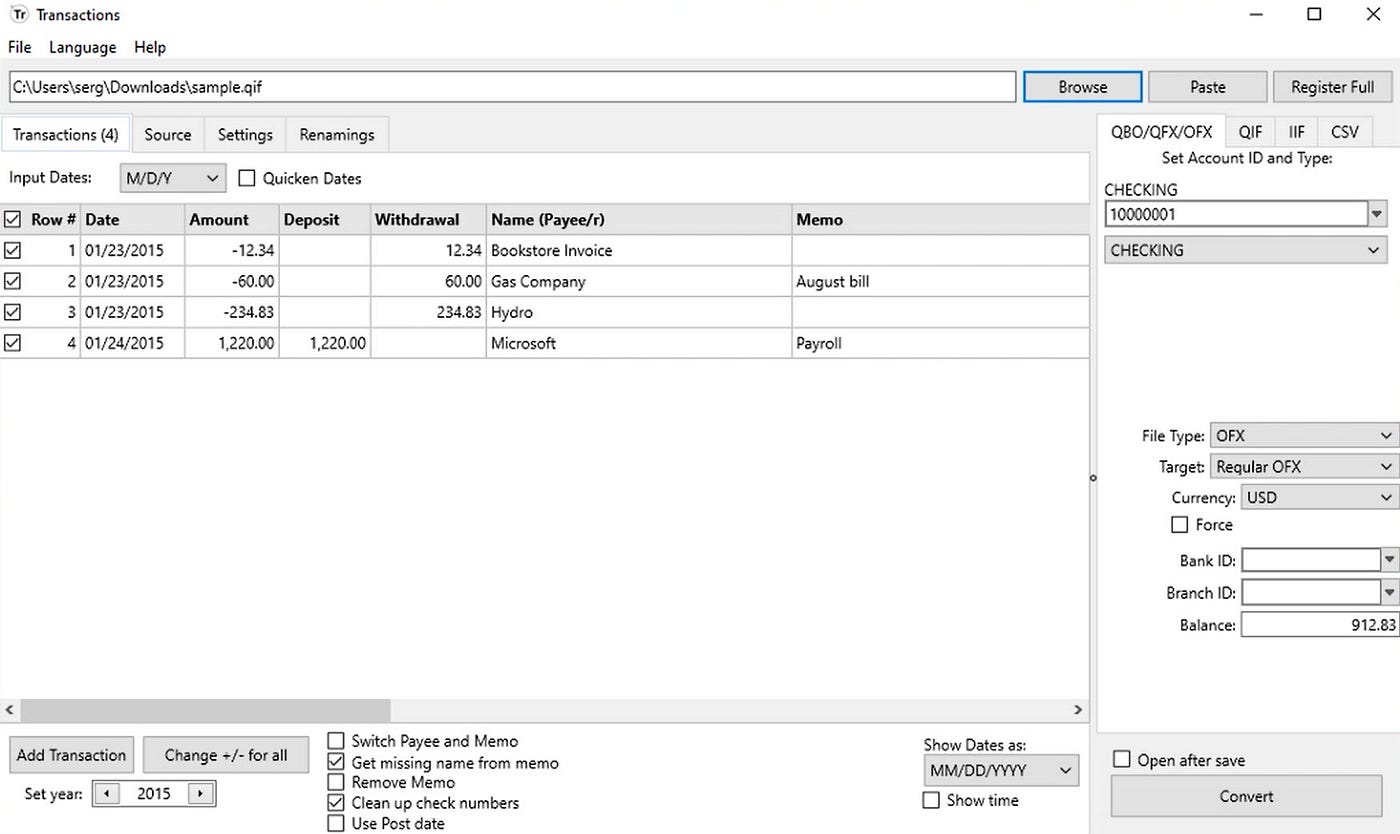Open the CHECKING account type dropdown

1246,250
